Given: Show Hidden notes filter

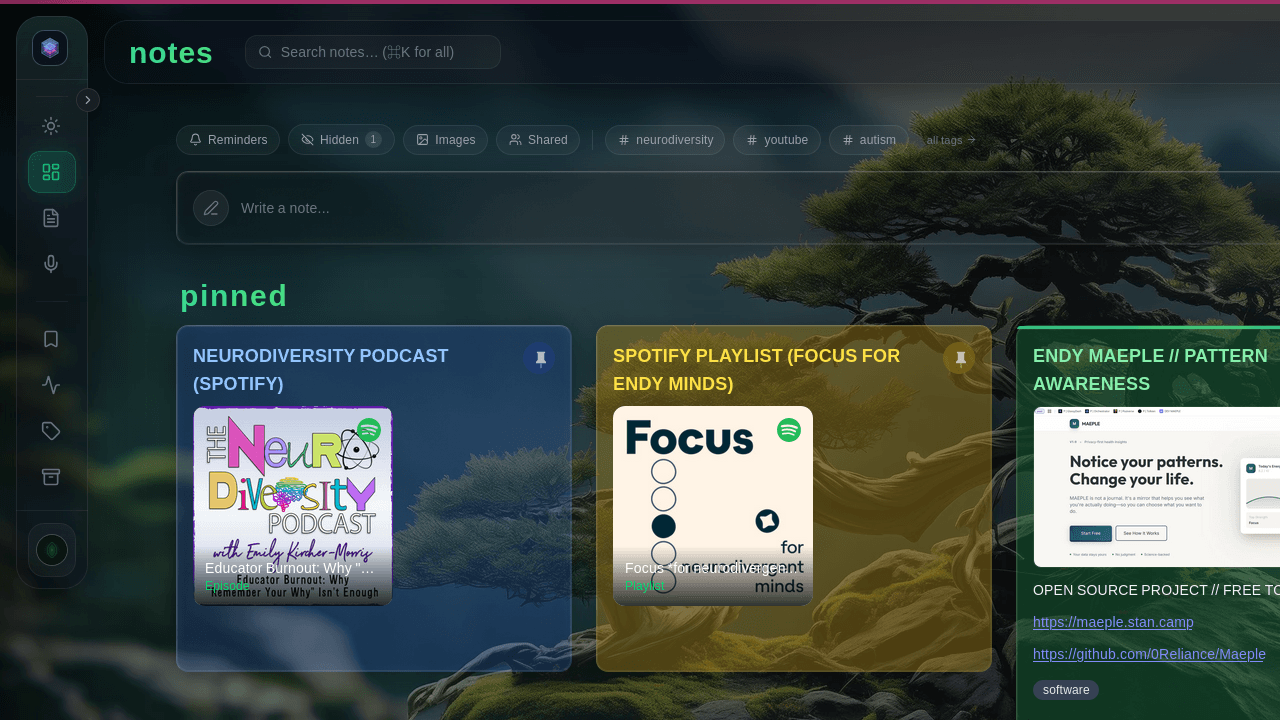Looking at the screenshot, I should point(341,140).
